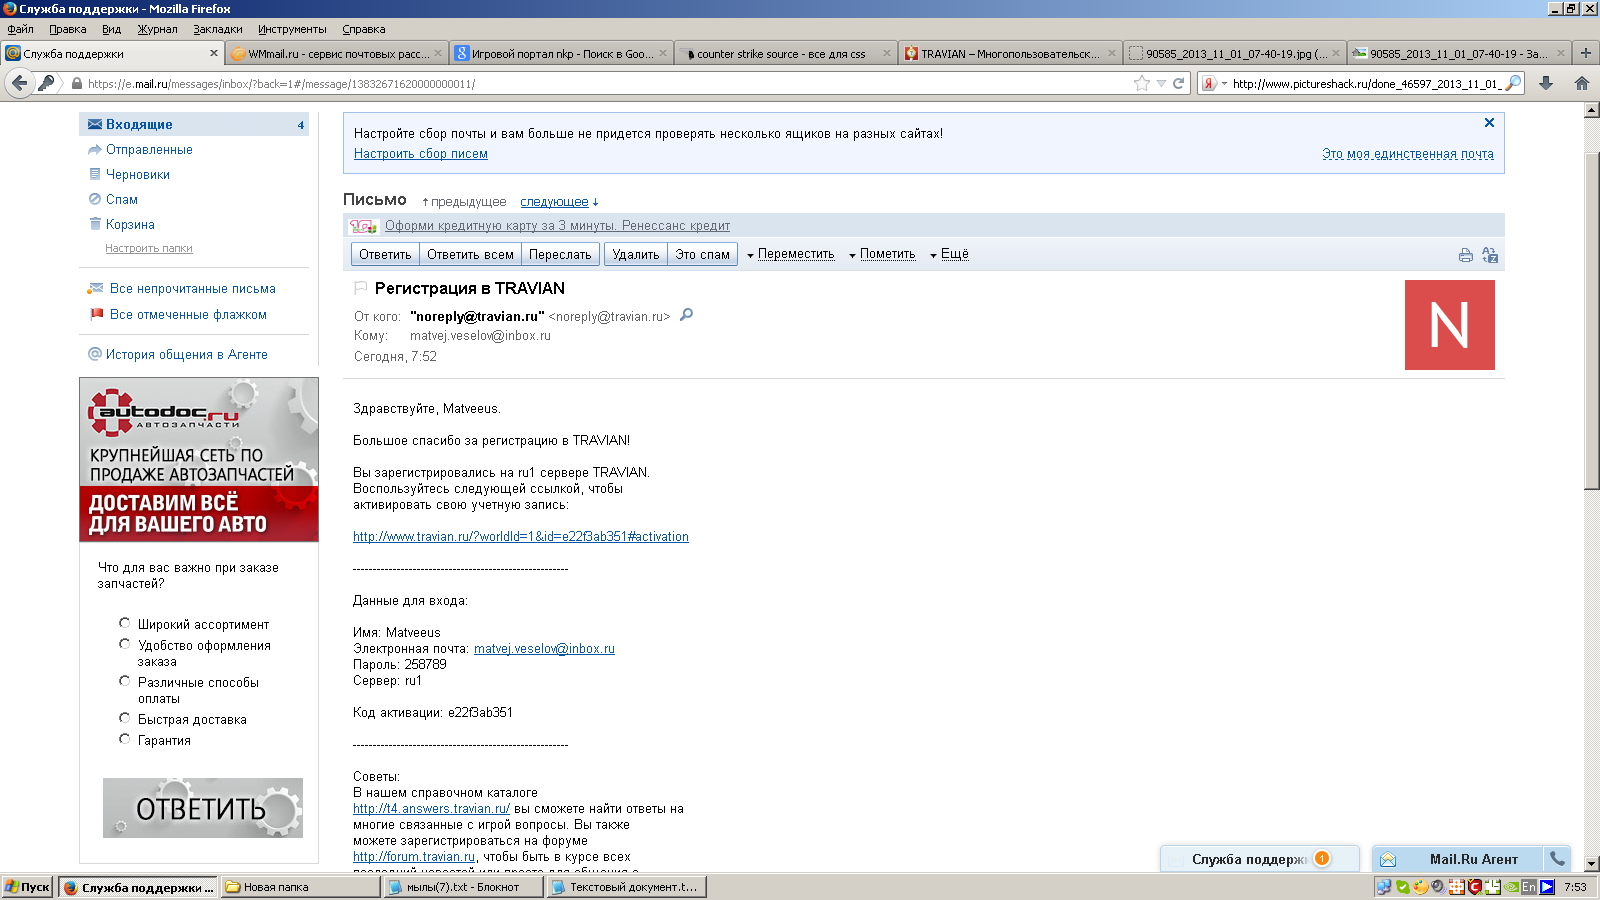Open the Закладки menu

[218, 29]
